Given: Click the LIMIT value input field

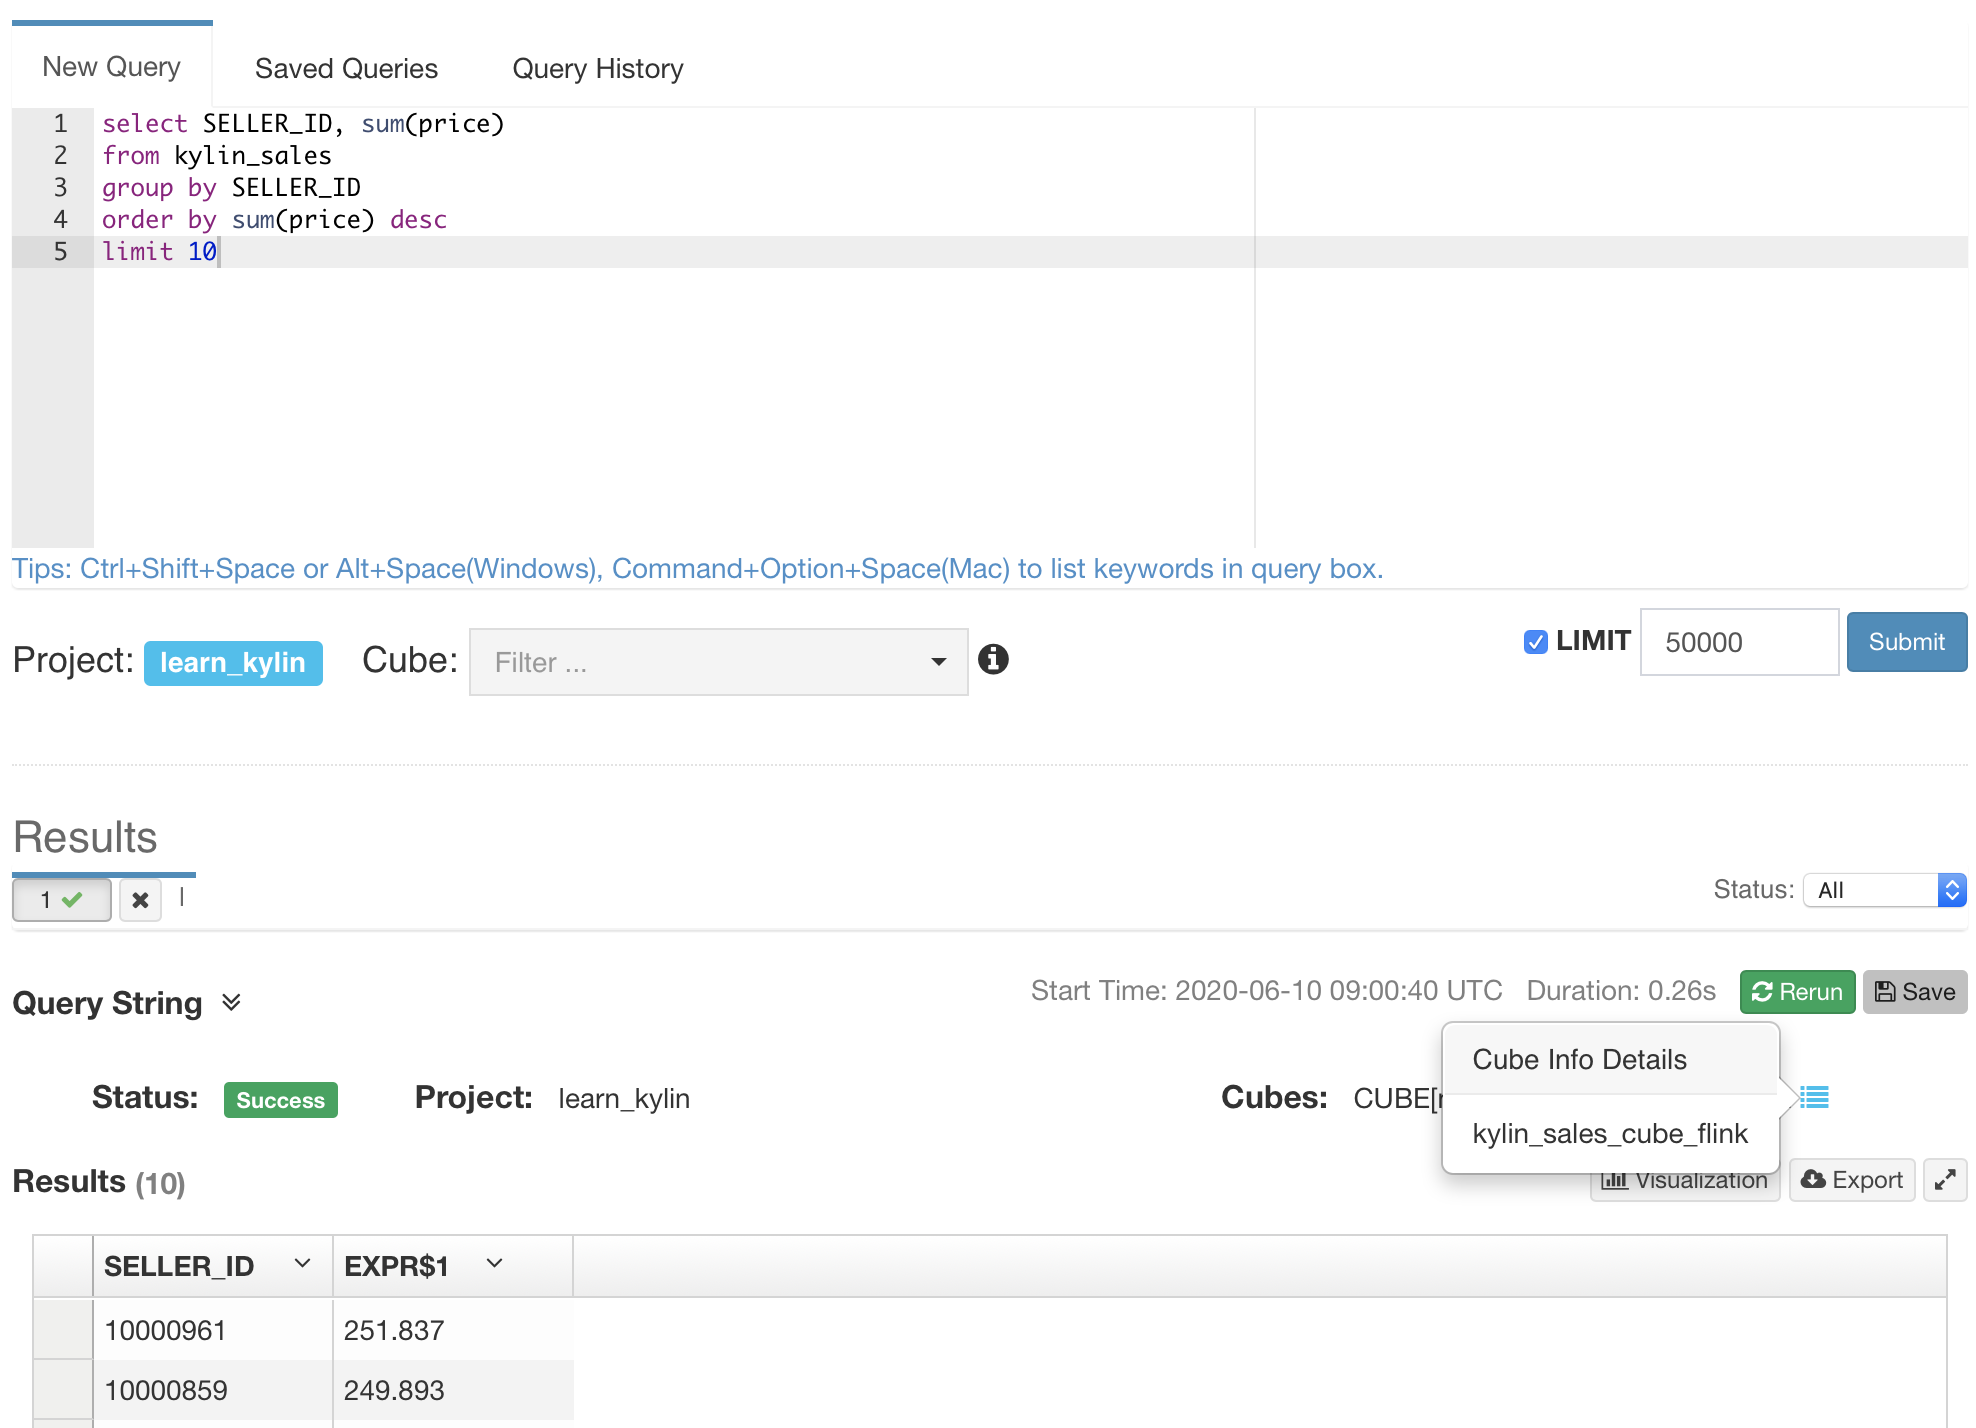Looking at the screenshot, I should [x=1738, y=642].
